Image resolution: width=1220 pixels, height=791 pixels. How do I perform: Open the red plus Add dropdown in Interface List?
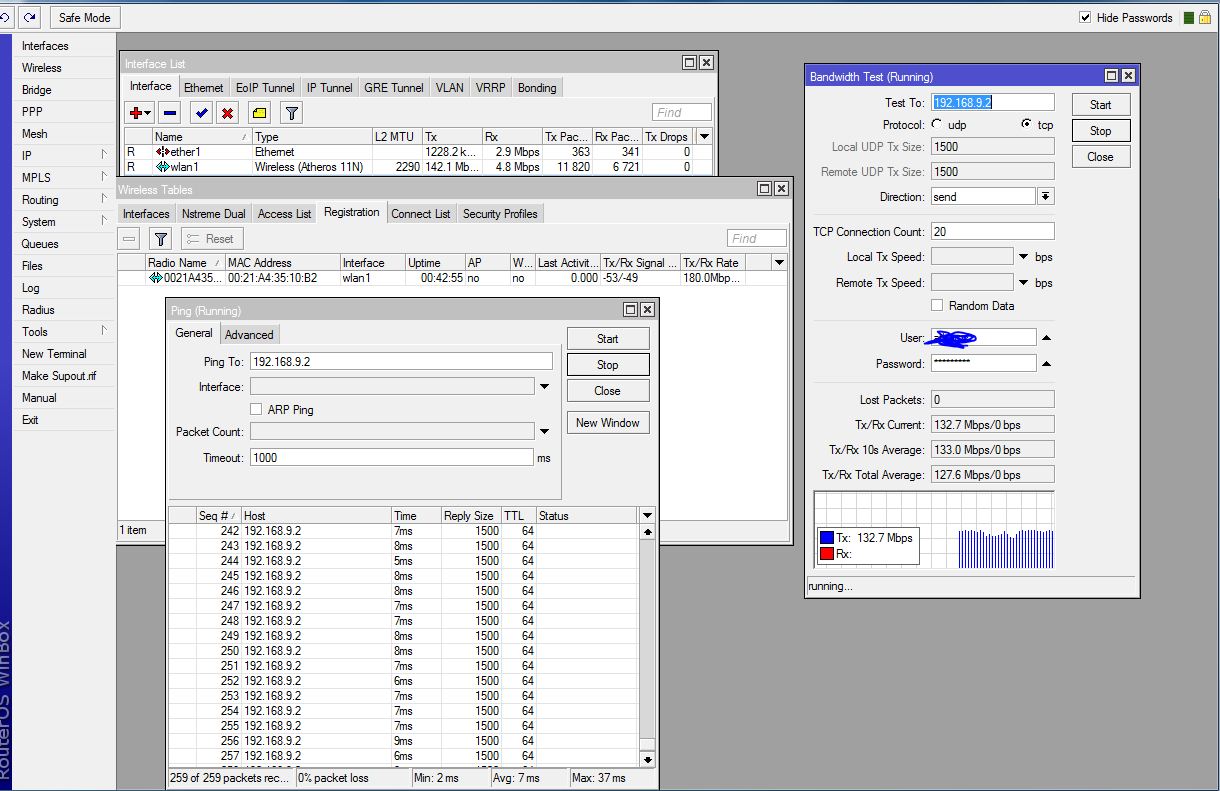139,113
